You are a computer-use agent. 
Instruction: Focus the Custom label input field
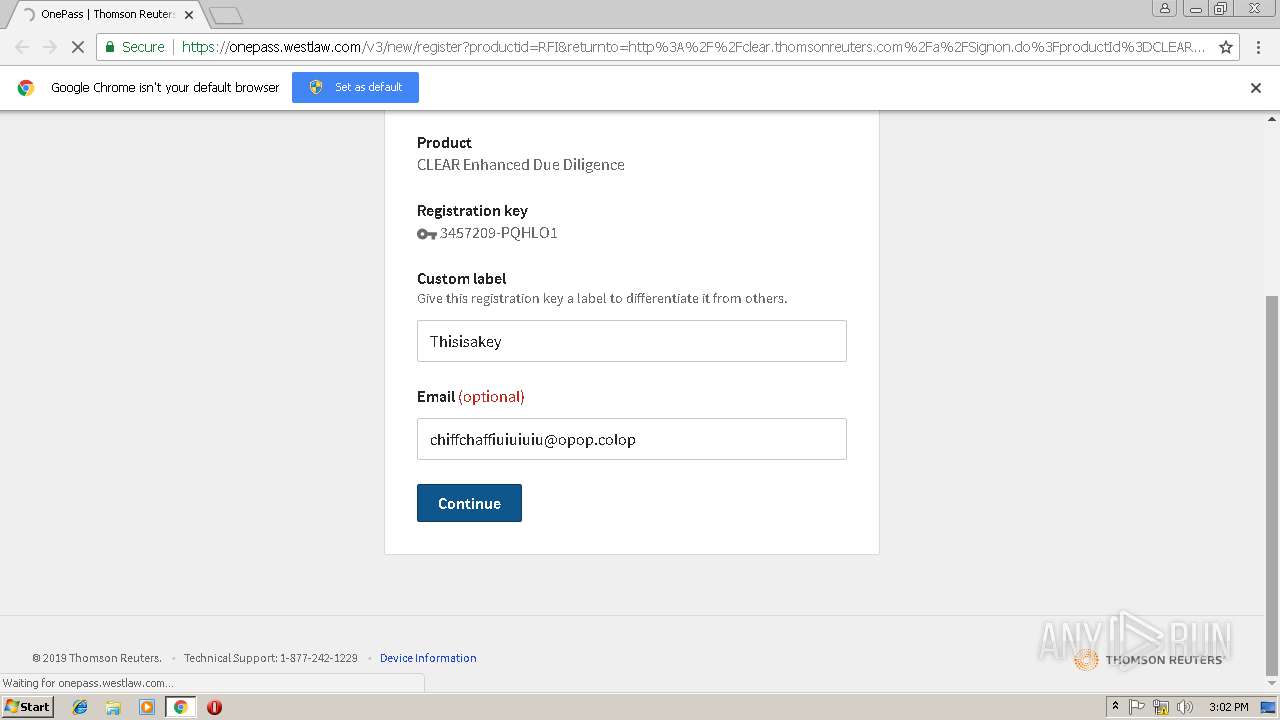632,341
